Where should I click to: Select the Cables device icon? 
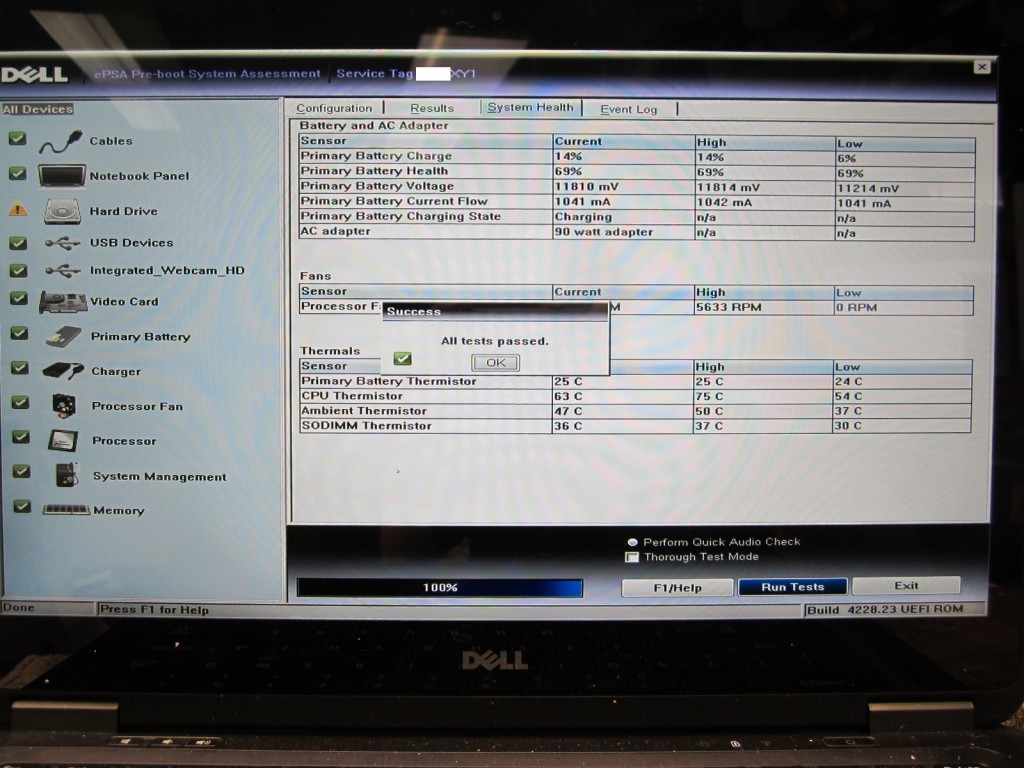click(x=61, y=141)
